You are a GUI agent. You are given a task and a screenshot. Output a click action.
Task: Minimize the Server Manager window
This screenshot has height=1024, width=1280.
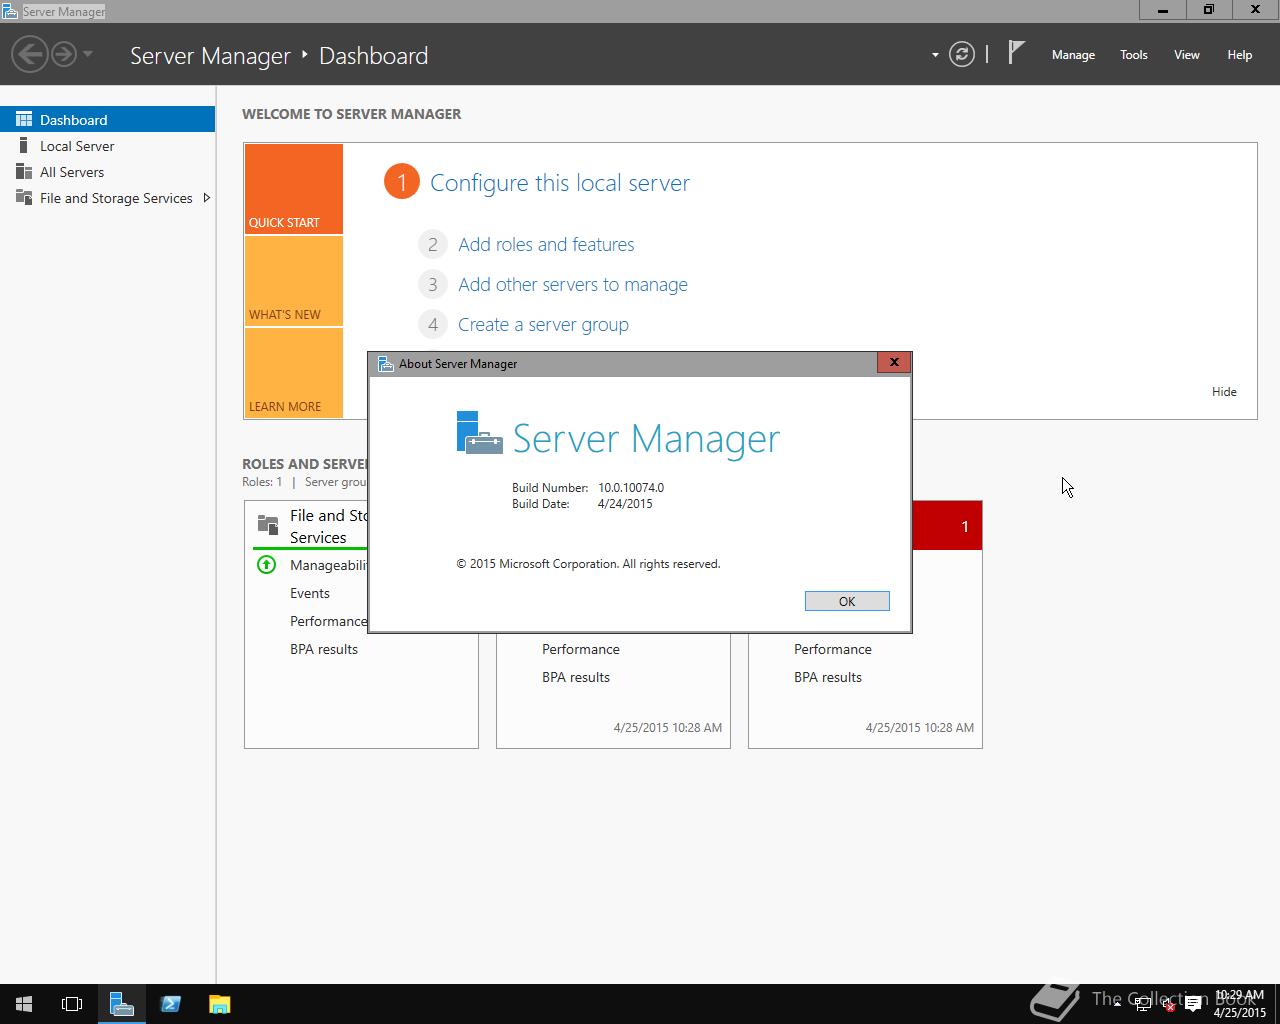pyautogui.click(x=1163, y=9)
